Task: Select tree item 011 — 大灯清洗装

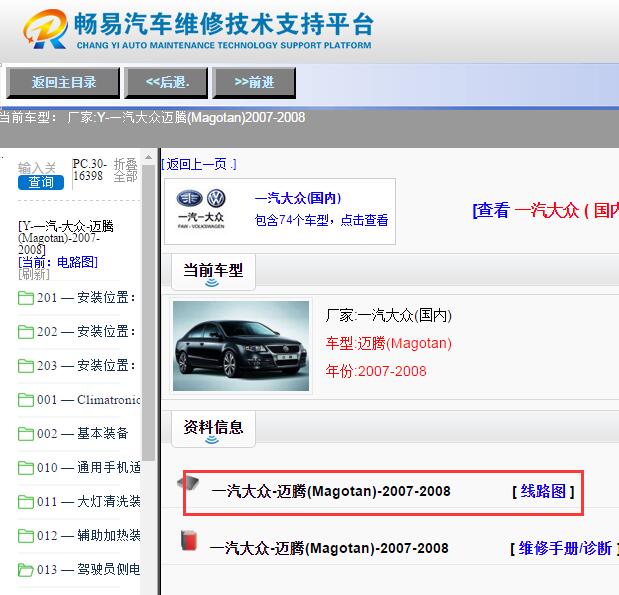Action: [89, 501]
